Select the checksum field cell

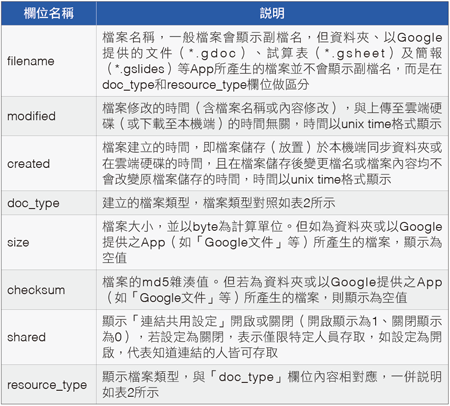coord(49,290)
